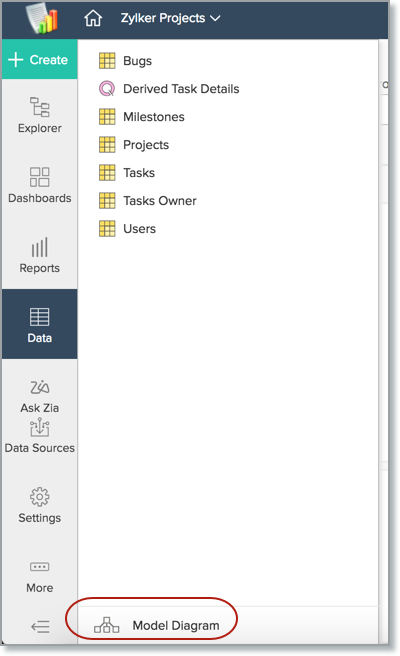This screenshot has height=656, width=400.
Task: Open the Derived Task Details query table
Action: [x=169, y=89]
